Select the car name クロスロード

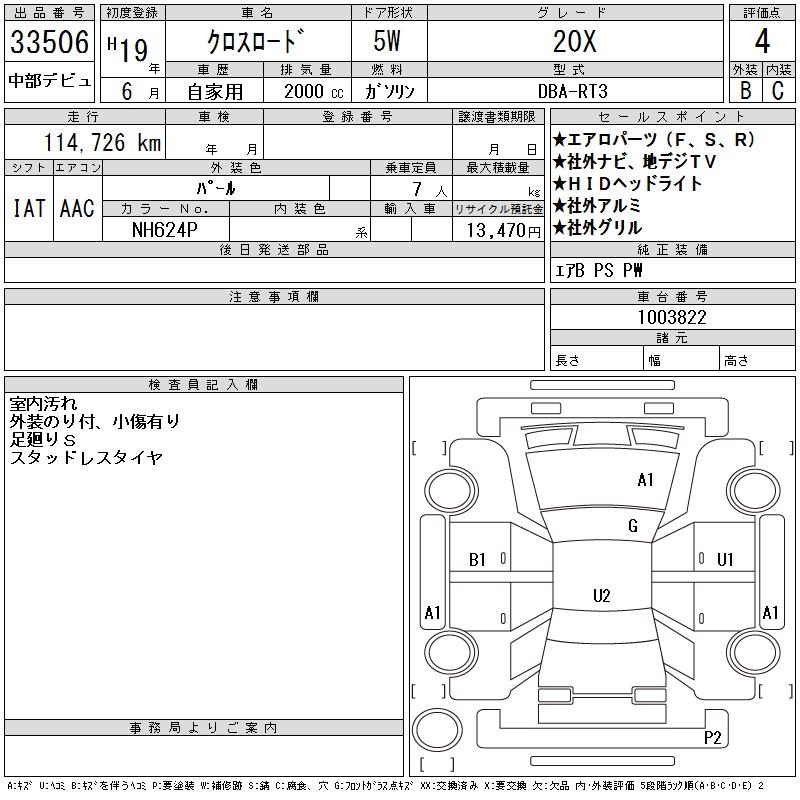pos(257,41)
